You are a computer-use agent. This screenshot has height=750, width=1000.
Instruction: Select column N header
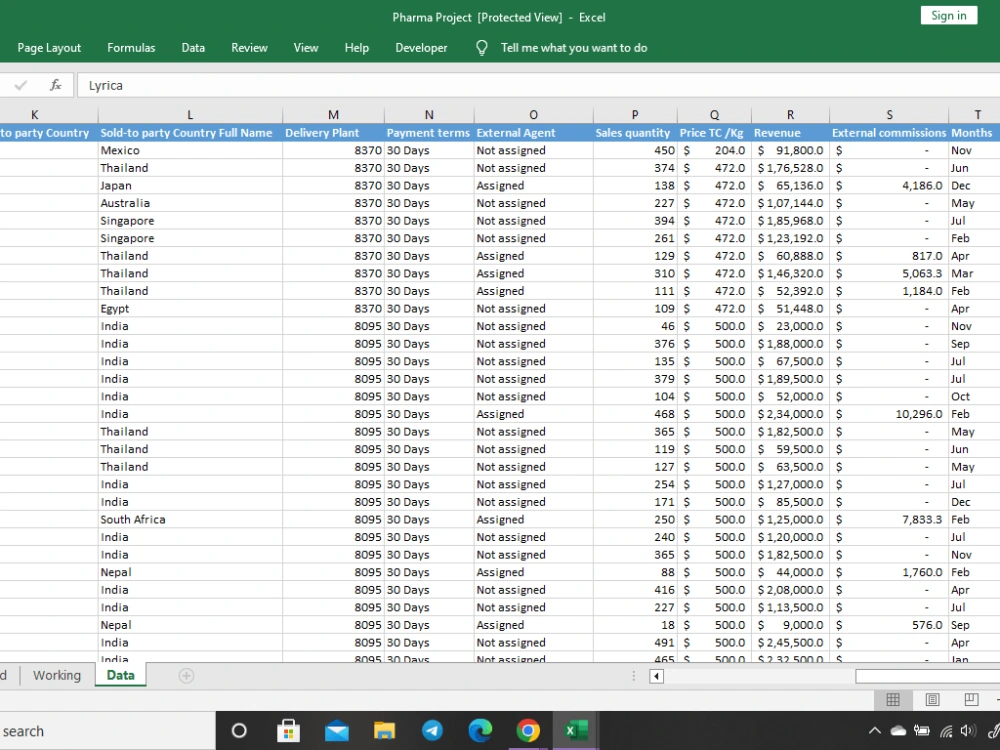point(429,115)
